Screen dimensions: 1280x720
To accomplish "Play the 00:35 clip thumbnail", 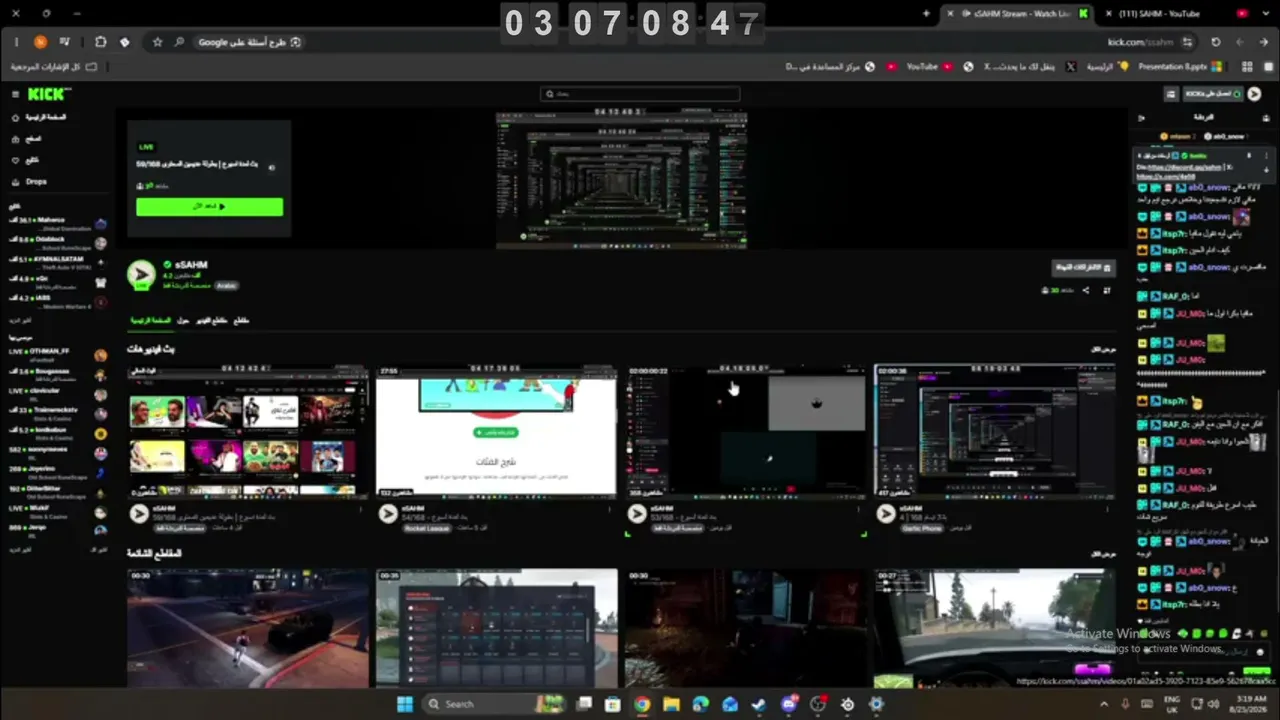I will 496,628.
